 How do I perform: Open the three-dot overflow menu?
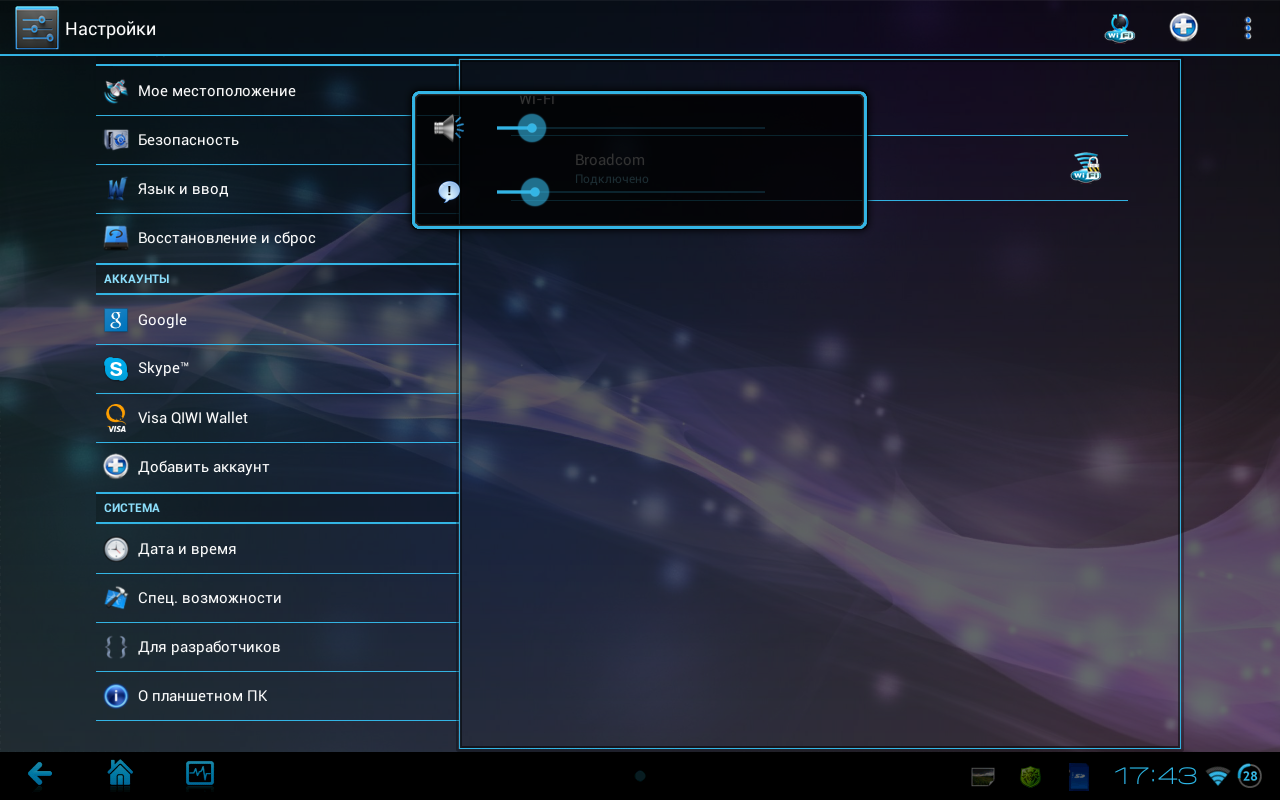click(1247, 28)
